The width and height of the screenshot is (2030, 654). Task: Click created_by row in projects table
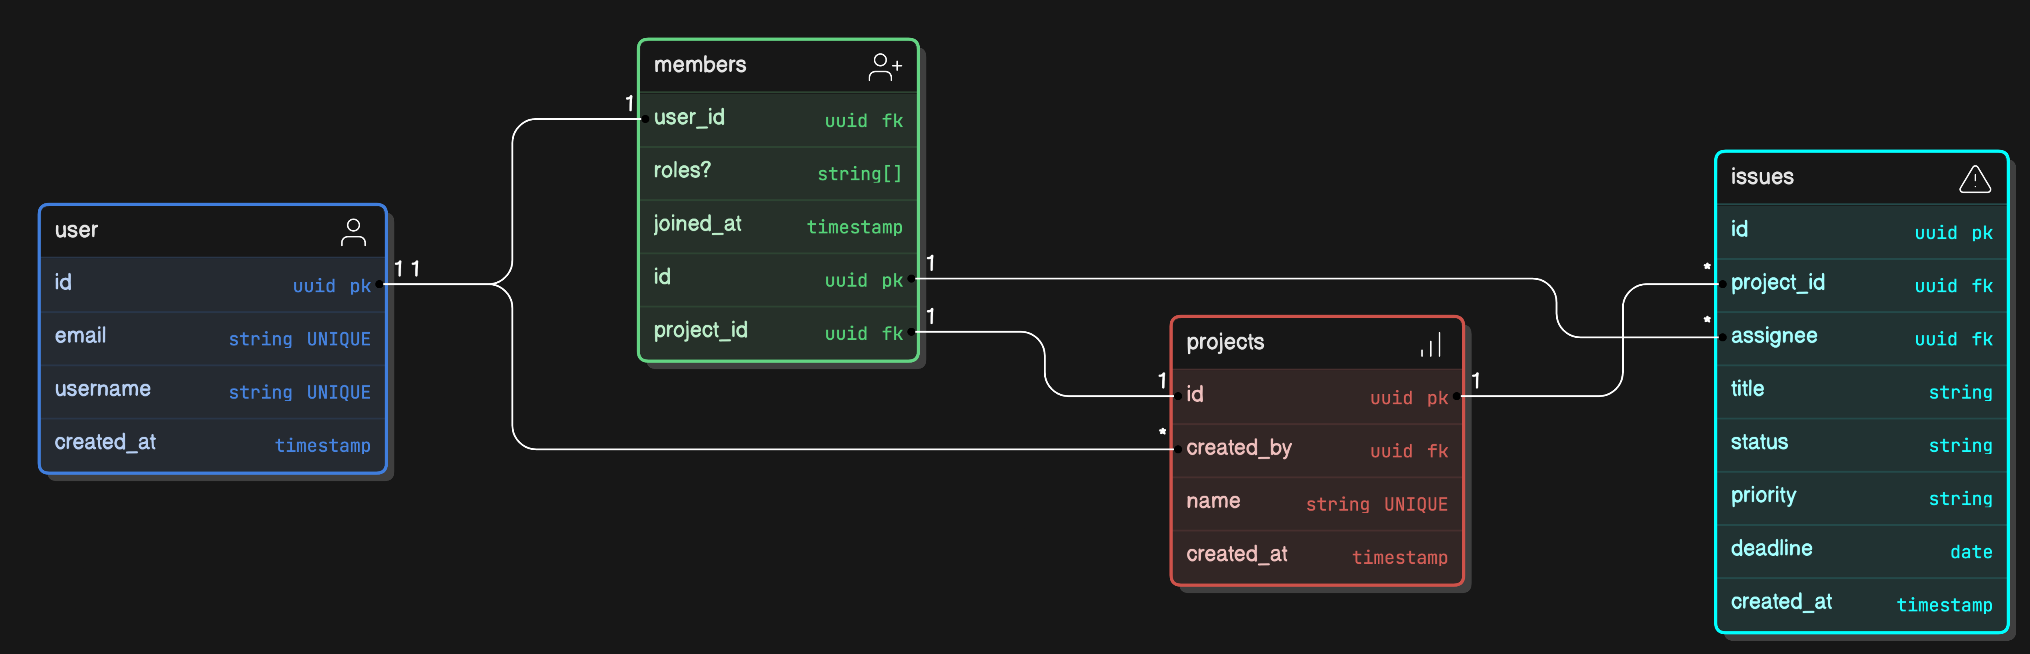1316,449
